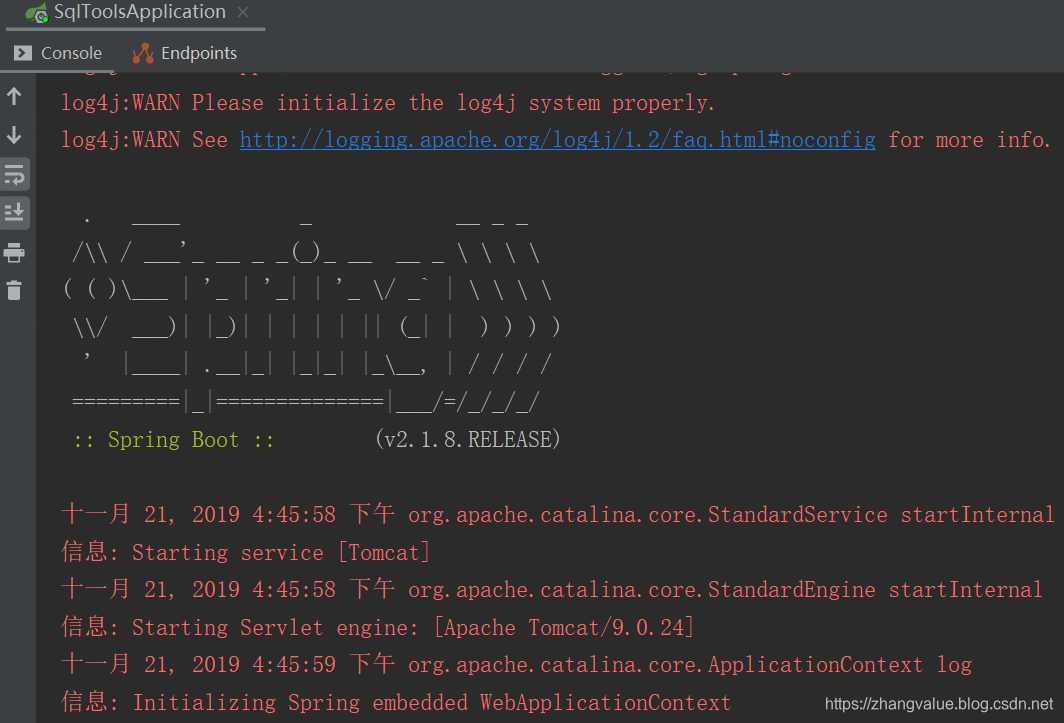Screen dimensions: 1064x723
Task: Click the StandardService startInternal log line
Action: (x=558, y=515)
